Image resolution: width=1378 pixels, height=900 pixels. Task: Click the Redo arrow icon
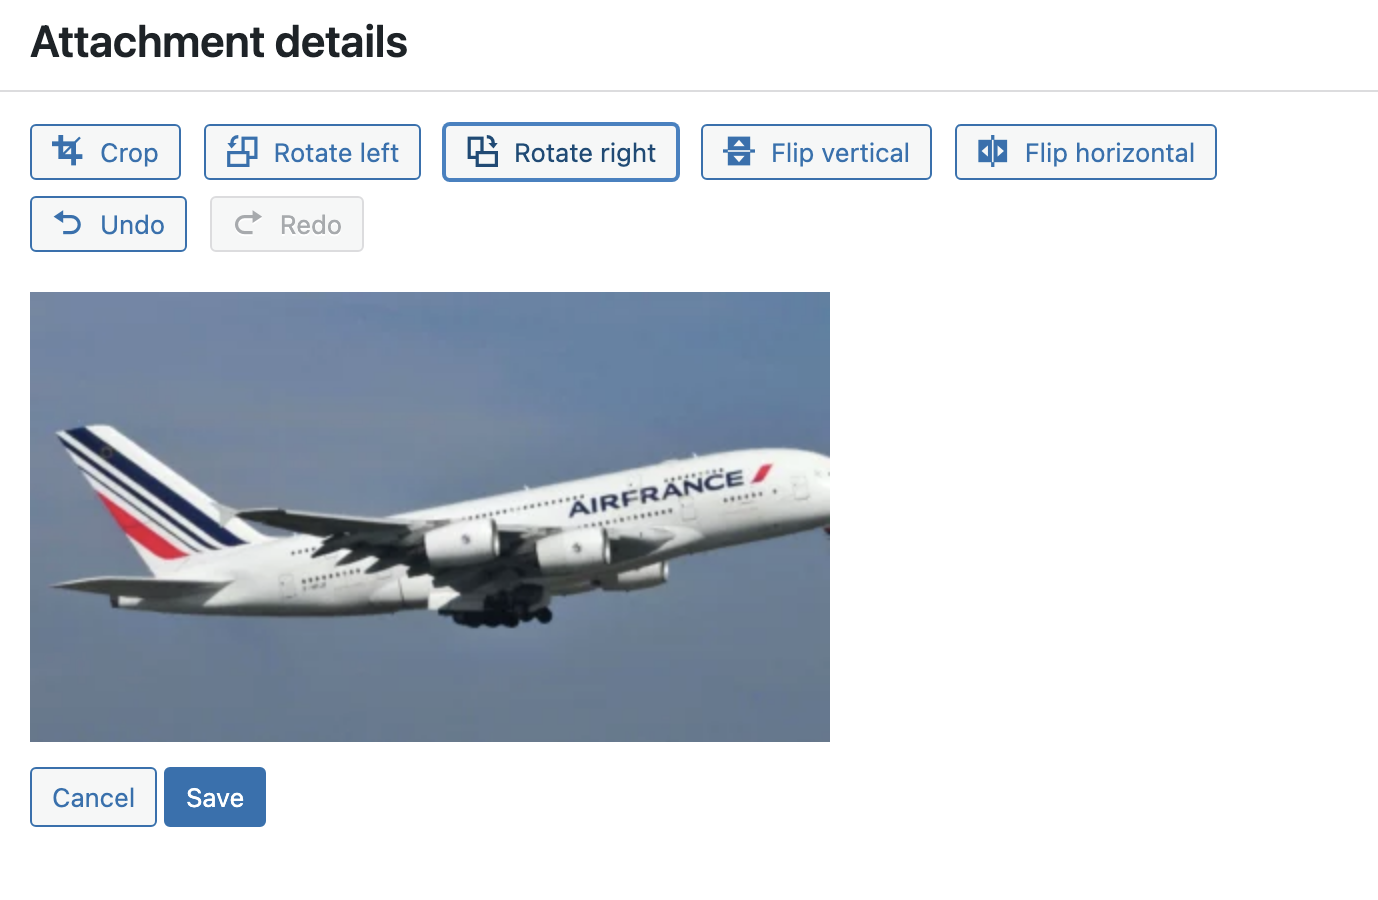coord(248,223)
